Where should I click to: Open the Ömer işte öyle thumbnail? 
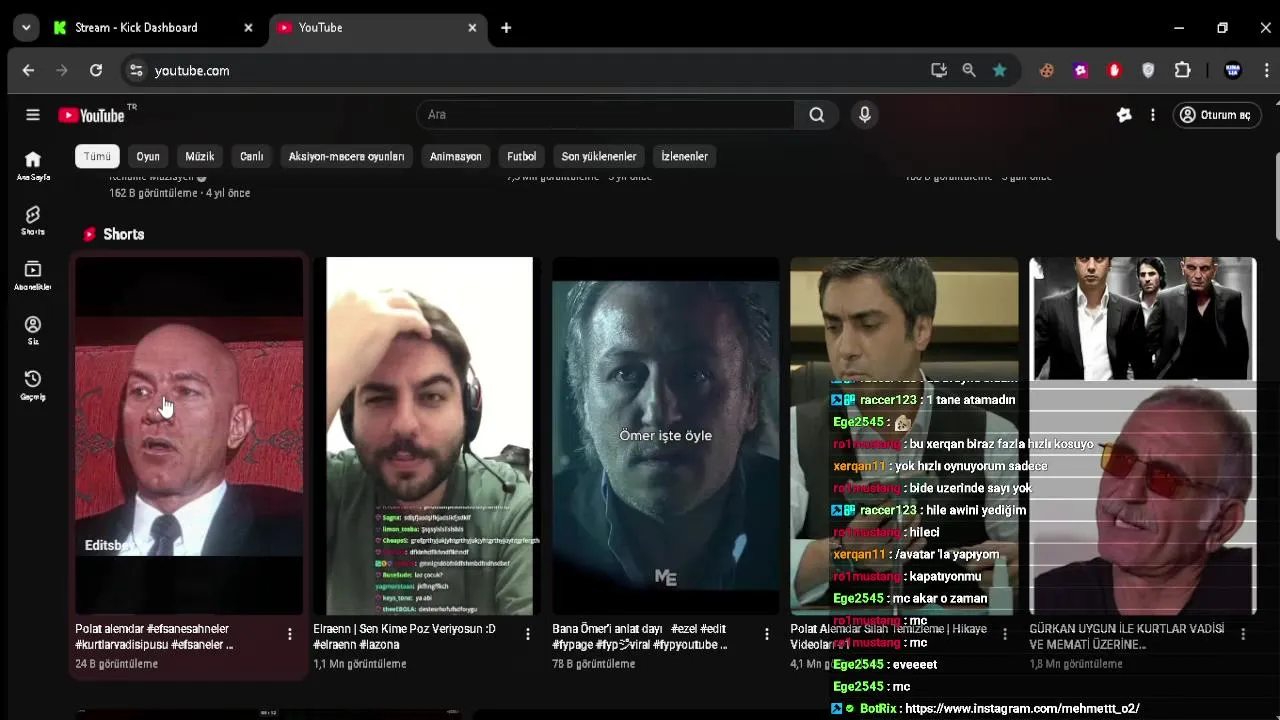pyautogui.click(x=666, y=436)
